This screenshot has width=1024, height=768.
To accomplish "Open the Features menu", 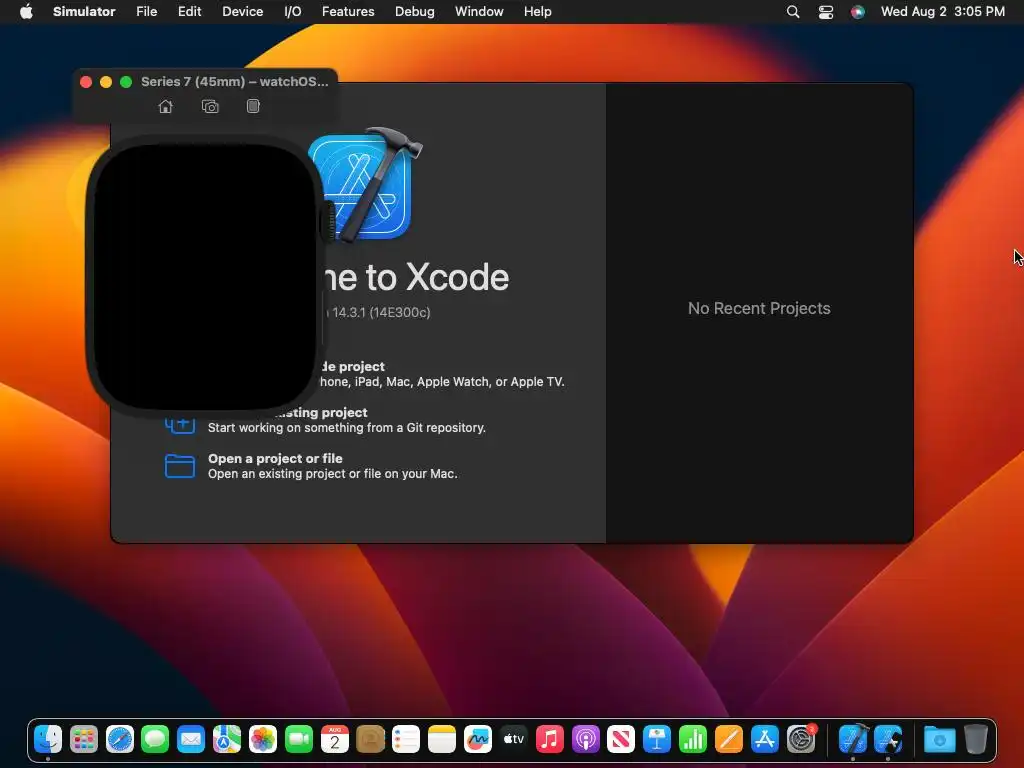I will [x=348, y=11].
